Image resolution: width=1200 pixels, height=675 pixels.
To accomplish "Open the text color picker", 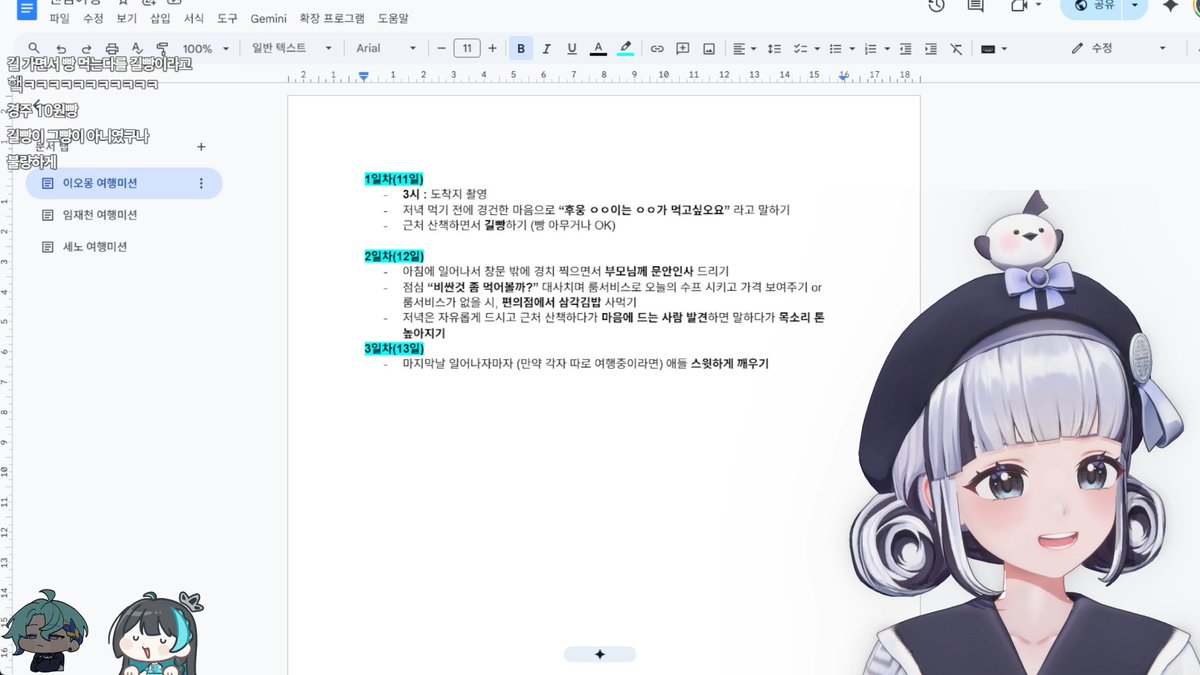I will coord(598,48).
